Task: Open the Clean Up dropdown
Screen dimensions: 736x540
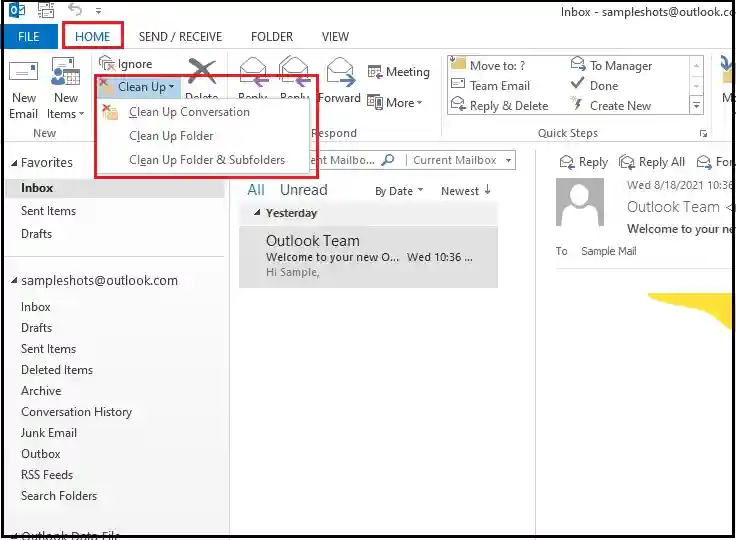Action: 140,87
